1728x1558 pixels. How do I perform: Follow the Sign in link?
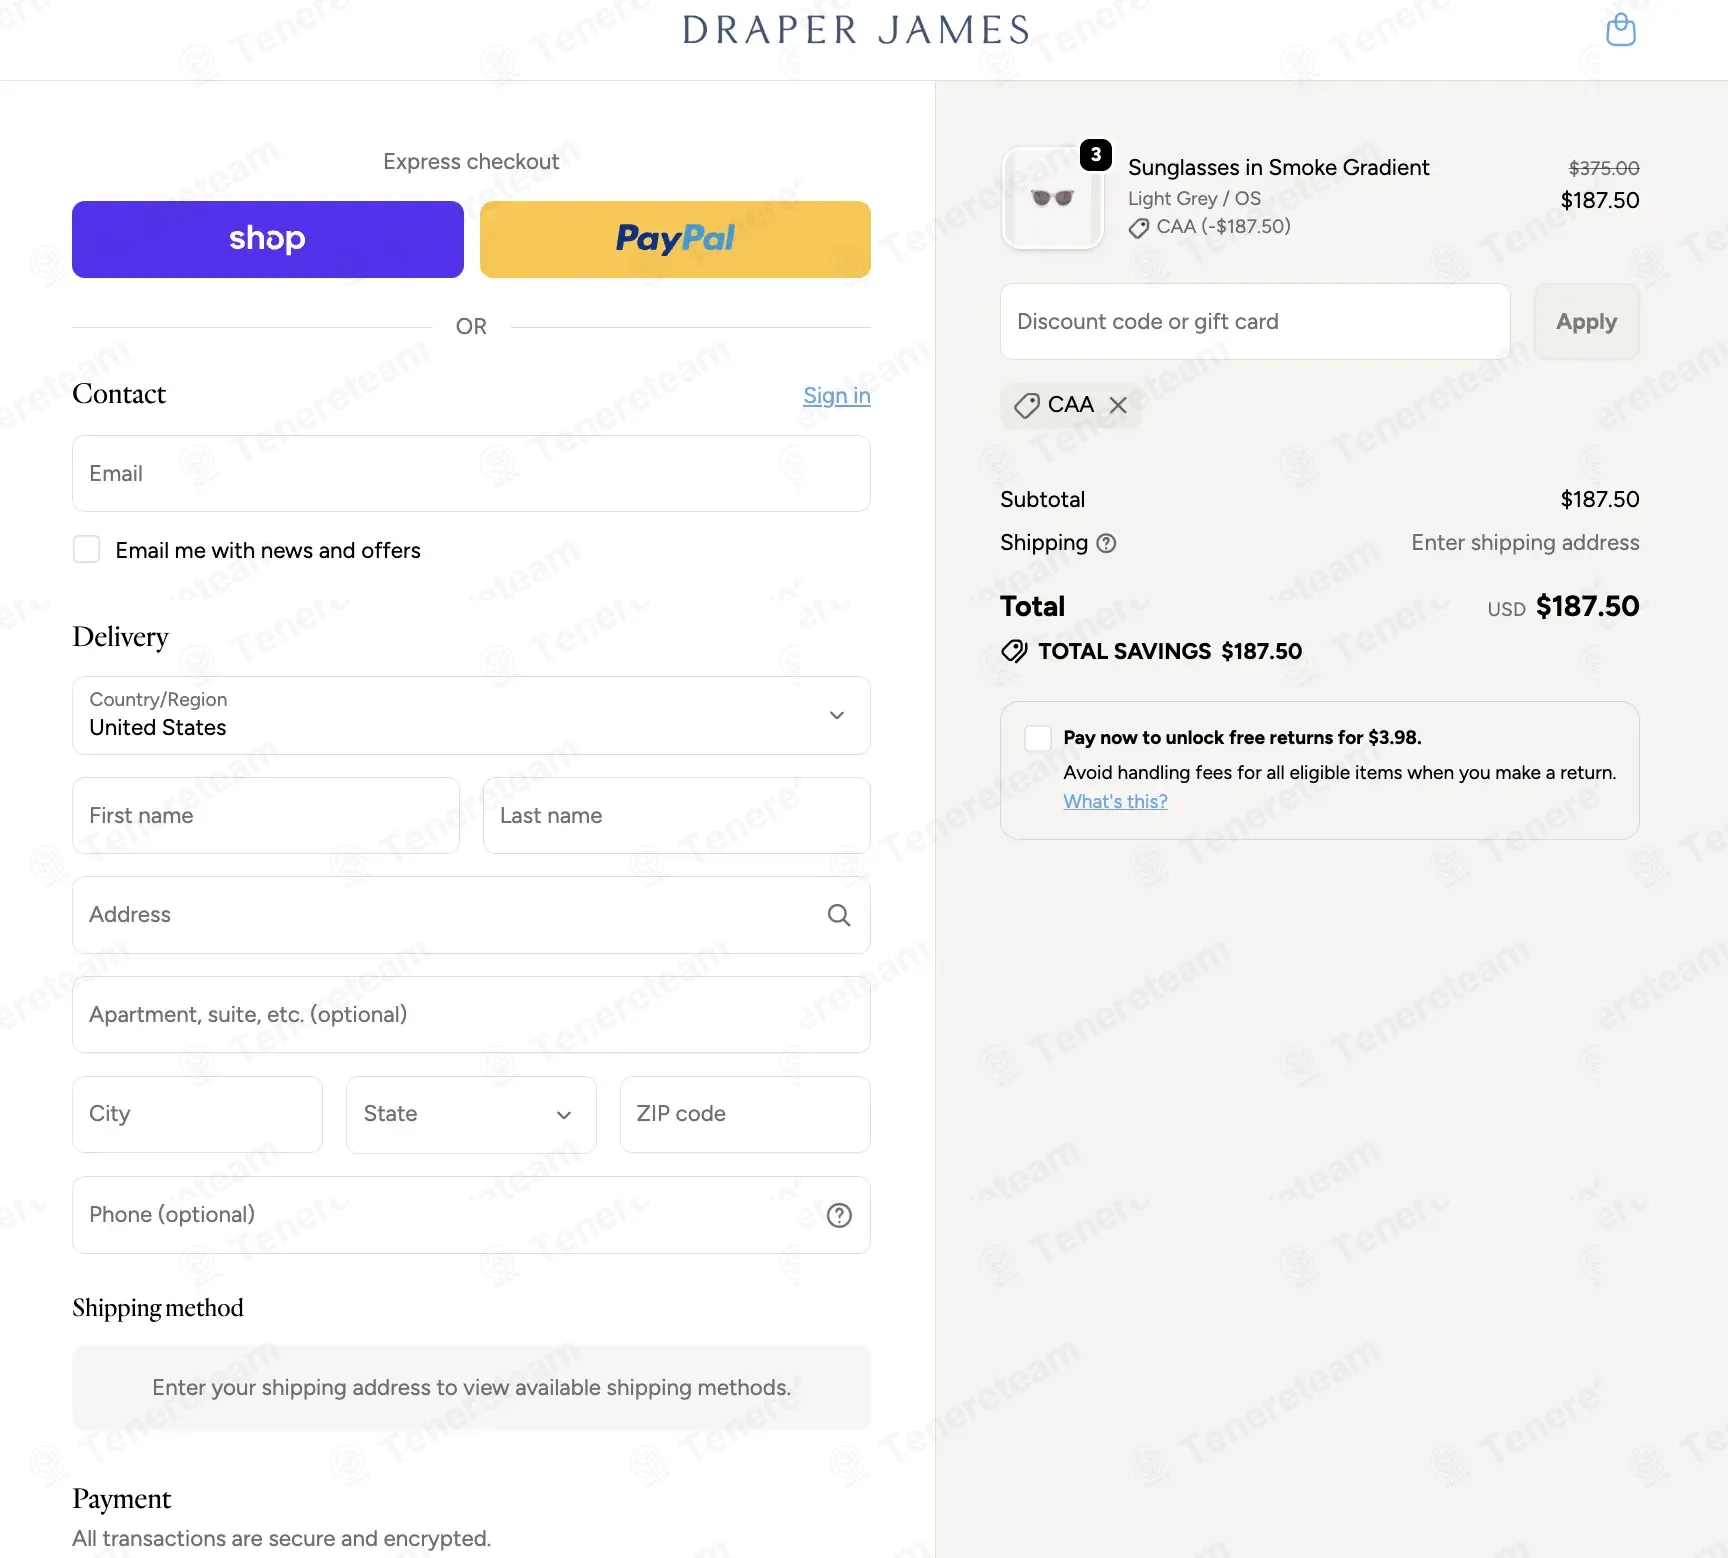pyautogui.click(x=837, y=396)
